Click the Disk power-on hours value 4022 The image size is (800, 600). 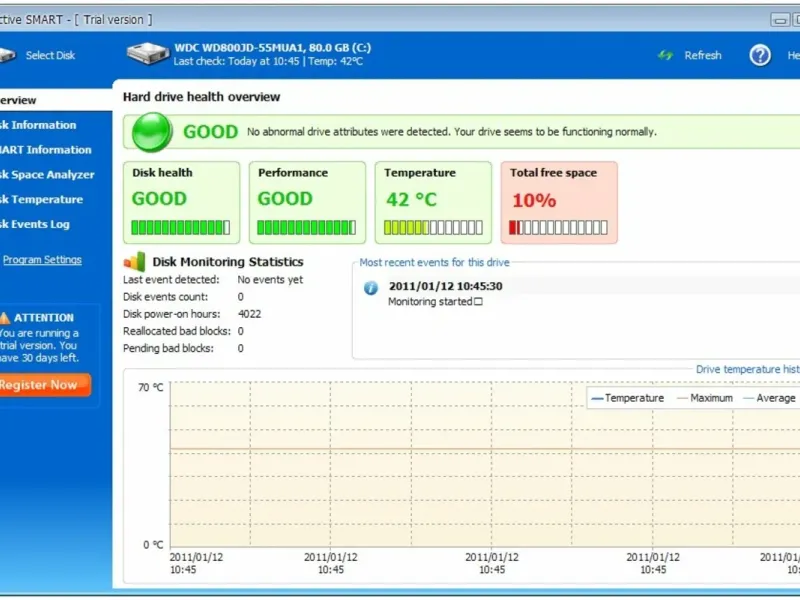click(249, 314)
